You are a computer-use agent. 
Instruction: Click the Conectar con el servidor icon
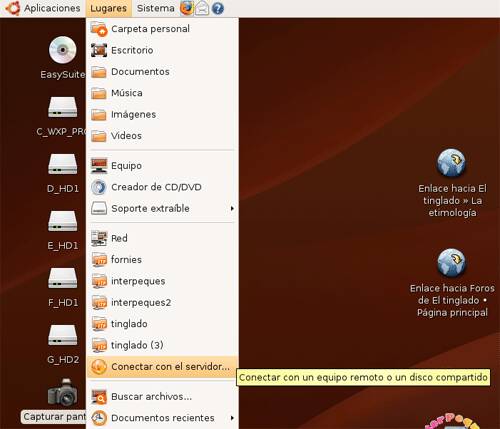tap(99, 367)
